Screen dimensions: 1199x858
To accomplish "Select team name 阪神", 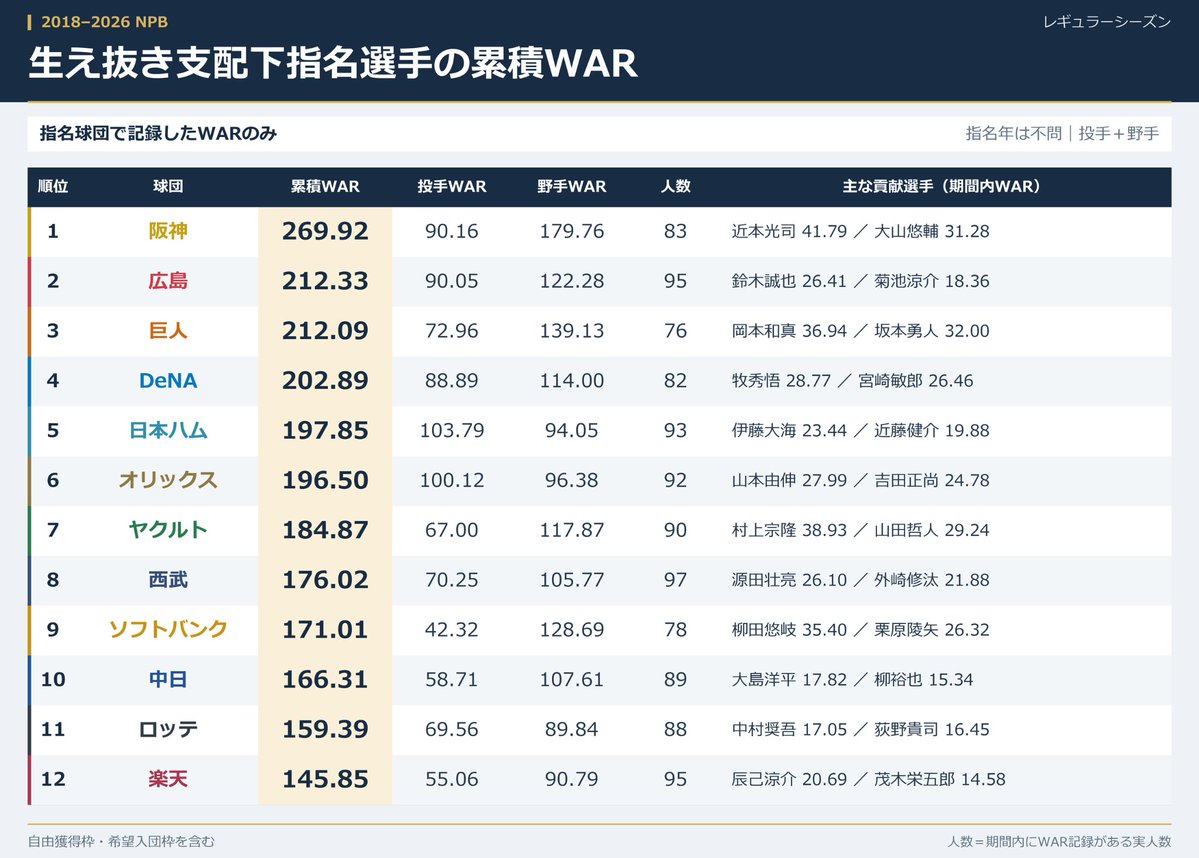I will click(x=167, y=231).
